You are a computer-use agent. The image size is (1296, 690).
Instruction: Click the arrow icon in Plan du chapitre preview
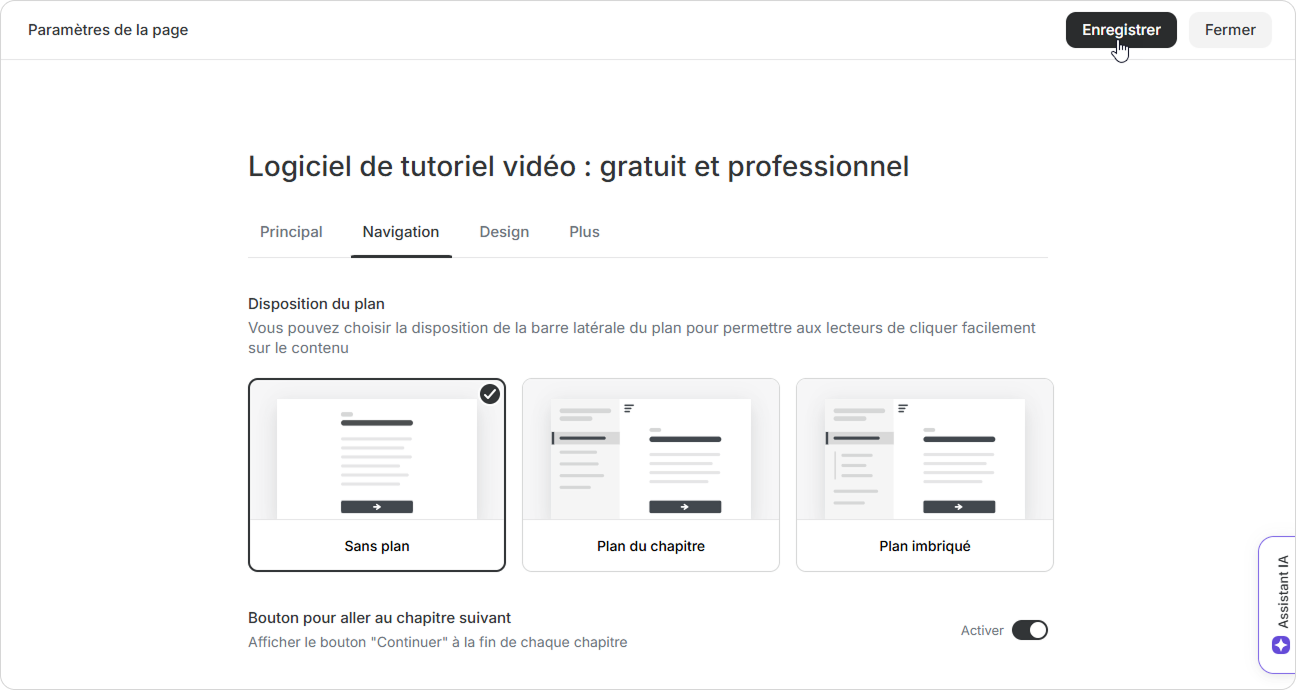click(x=685, y=507)
